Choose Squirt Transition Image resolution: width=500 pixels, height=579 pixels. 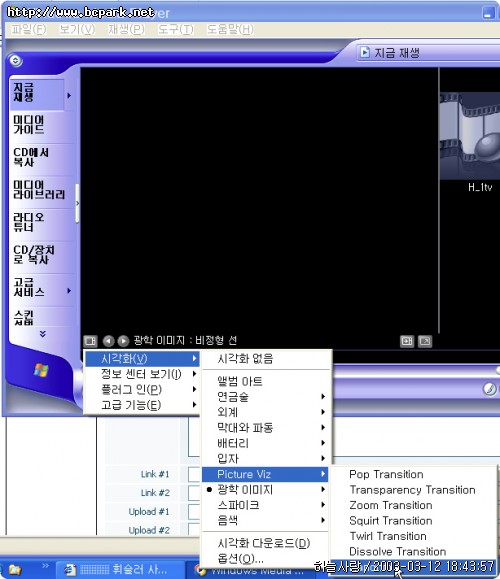click(x=413, y=521)
